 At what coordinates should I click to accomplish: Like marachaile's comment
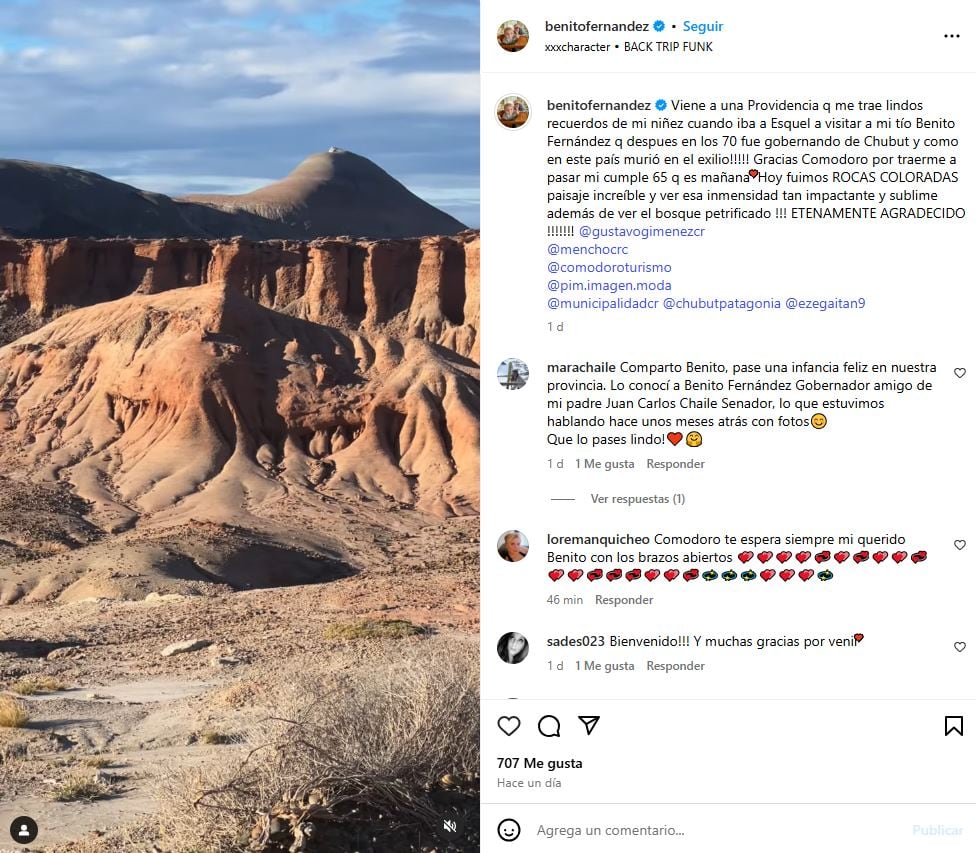(960, 373)
